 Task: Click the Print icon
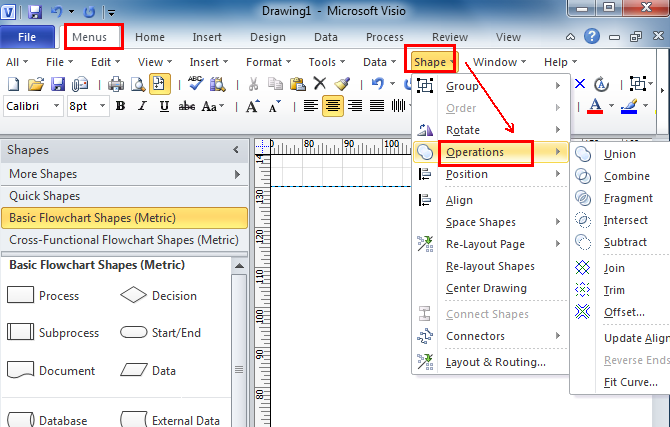[x=116, y=84]
